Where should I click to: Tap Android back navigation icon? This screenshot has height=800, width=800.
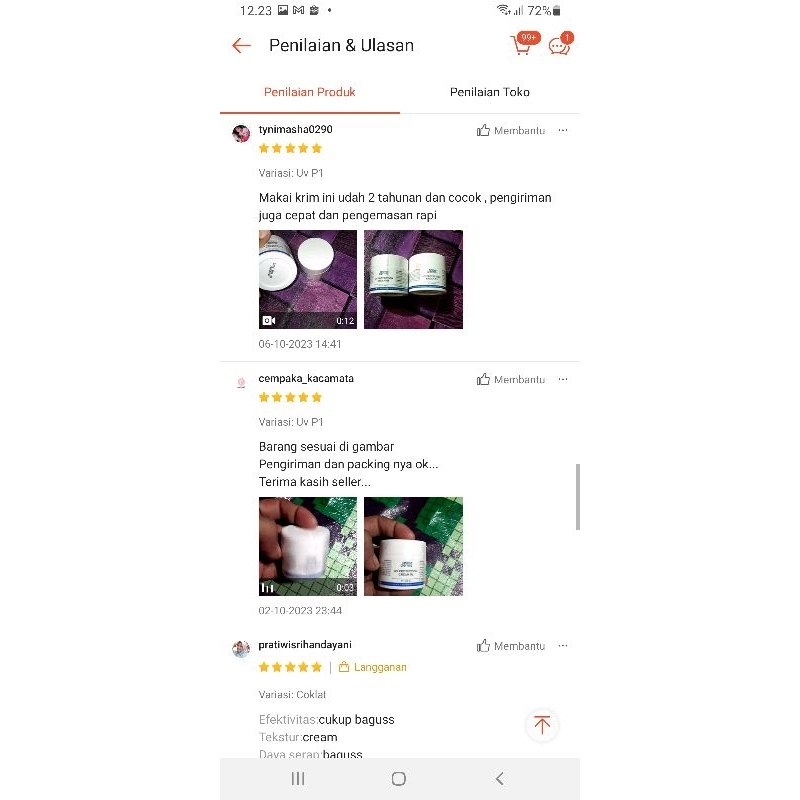coord(499,779)
